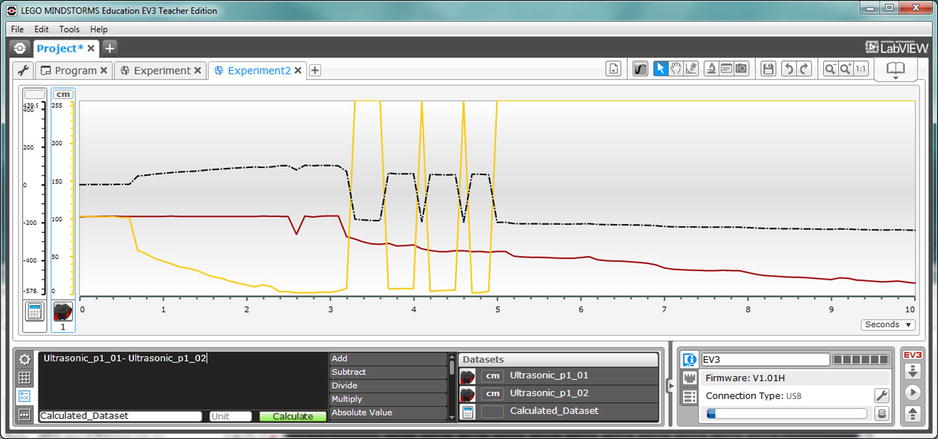Reset graph zoom to 1:1

pyautogui.click(x=861, y=69)
